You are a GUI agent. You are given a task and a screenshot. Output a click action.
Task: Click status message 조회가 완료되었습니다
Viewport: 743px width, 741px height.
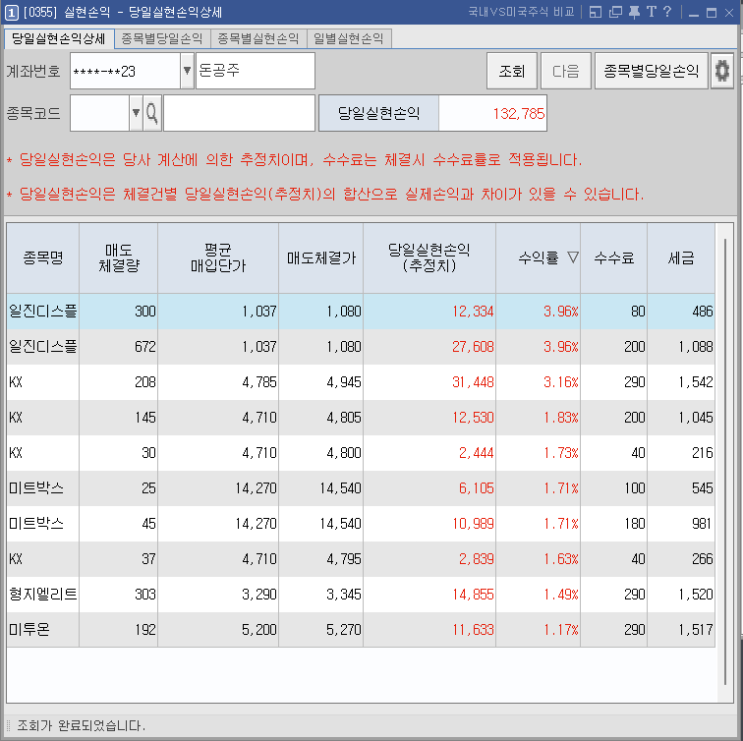click(81, 725)
